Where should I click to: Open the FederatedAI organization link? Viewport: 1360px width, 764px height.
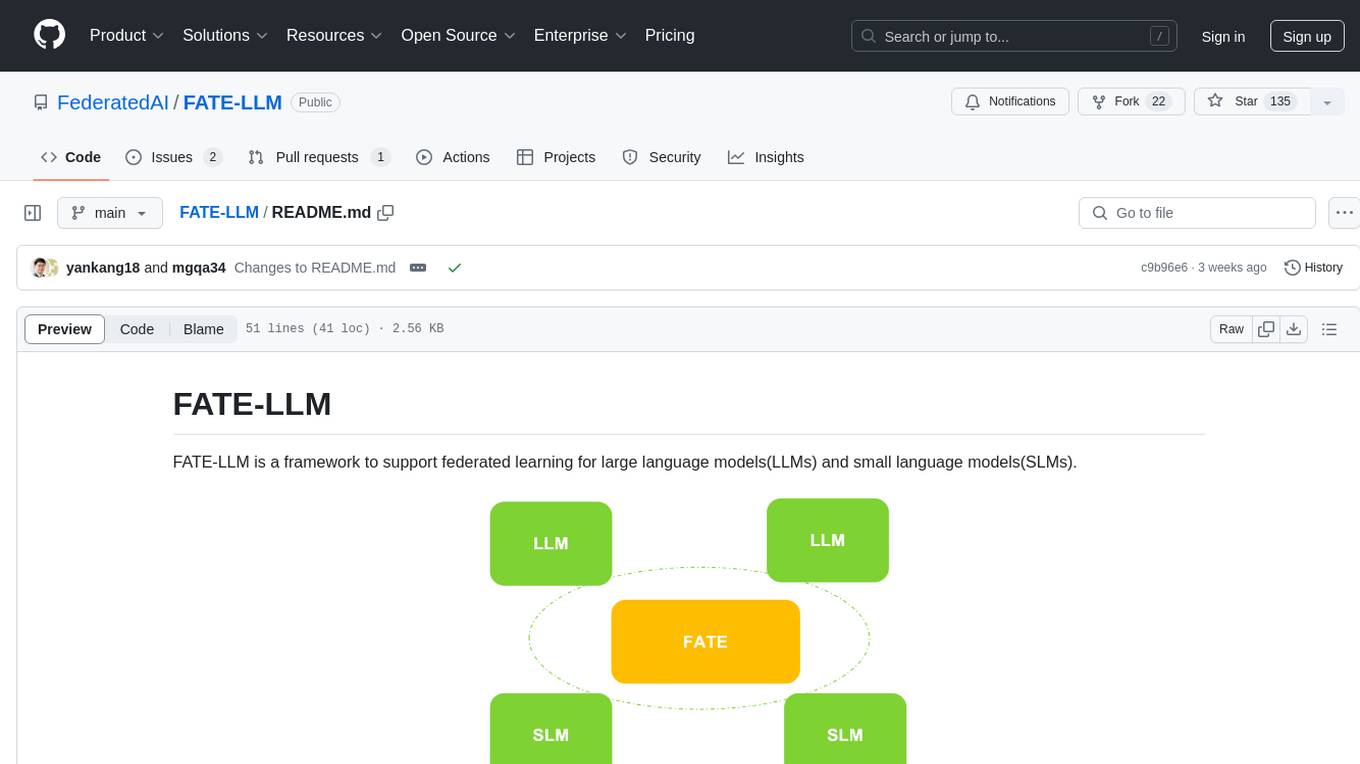tap(113, 102)
